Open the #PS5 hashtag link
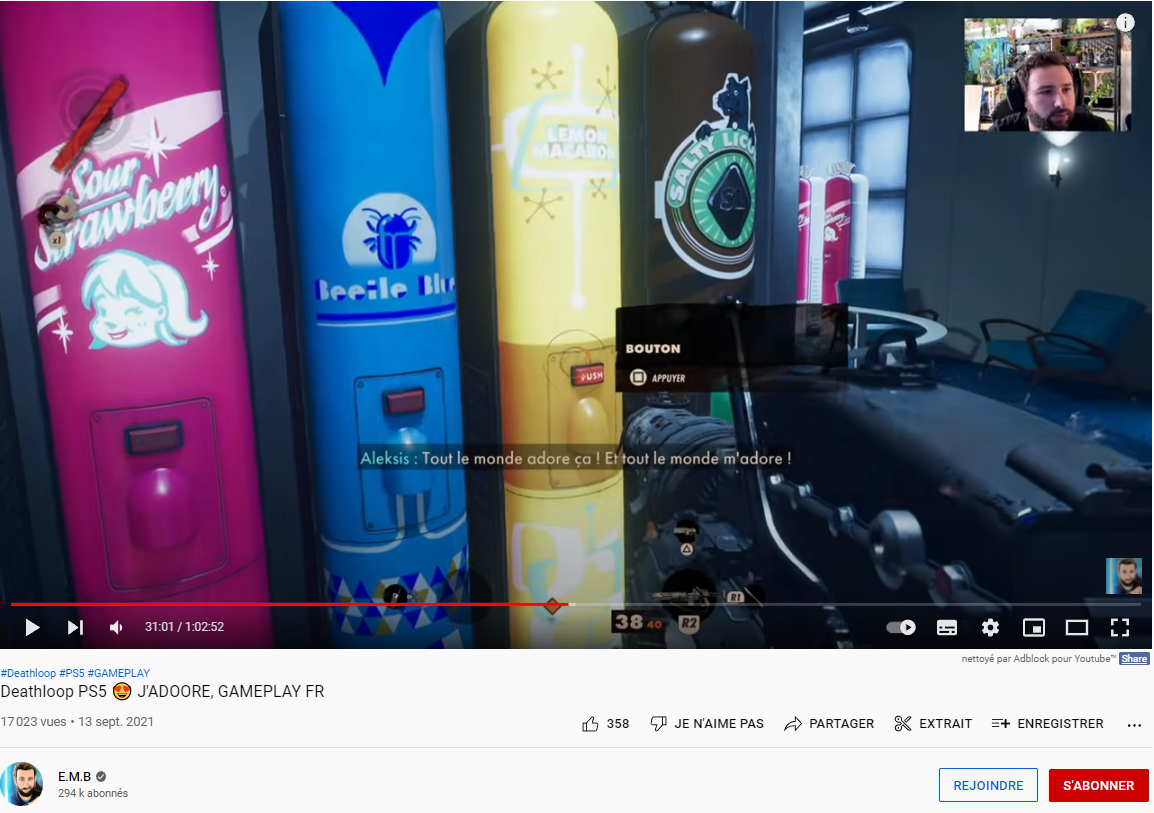The height and width of the screenshot is (813, 1154). tap(71, 672)
